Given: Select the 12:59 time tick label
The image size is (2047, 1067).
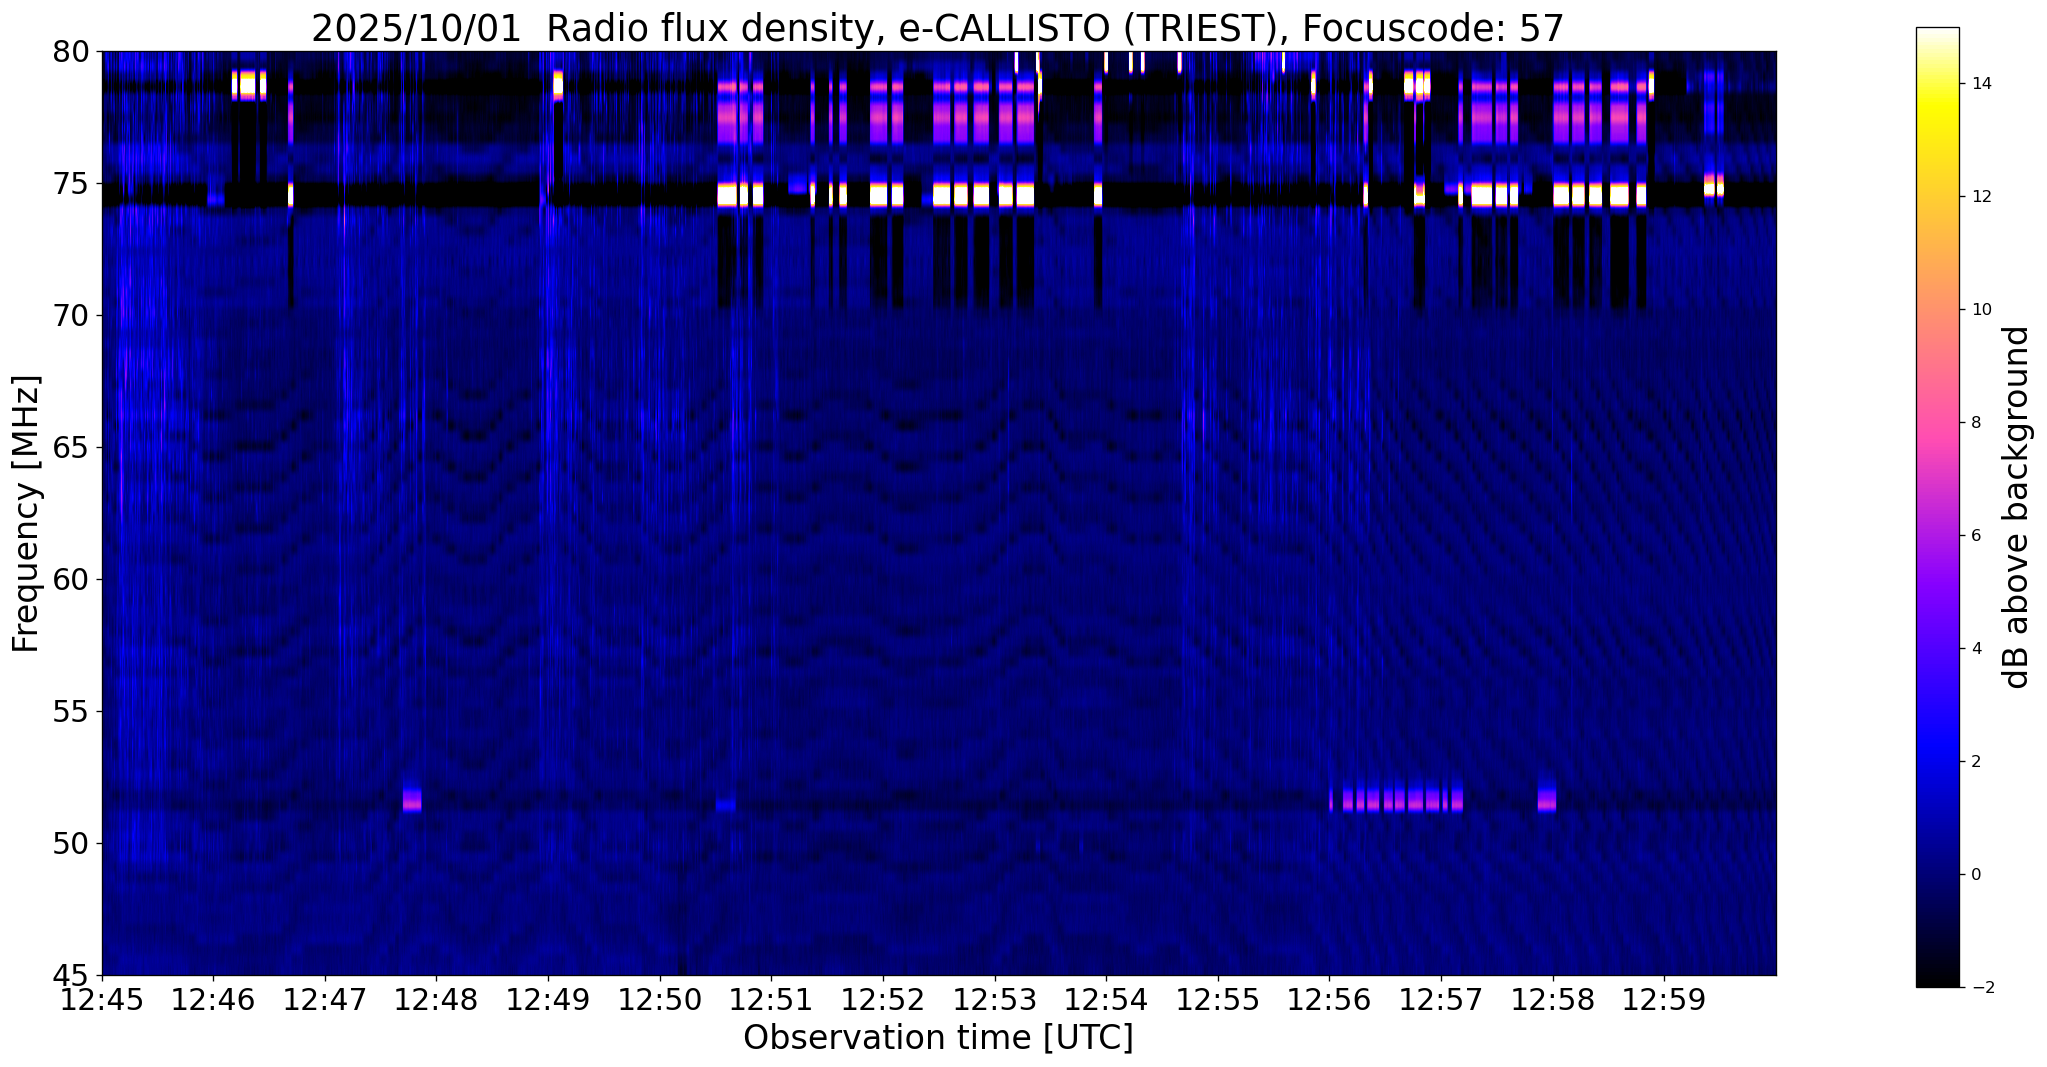Looking at the screenshot, I should pyautogui.click(x=1664, y=1000).
